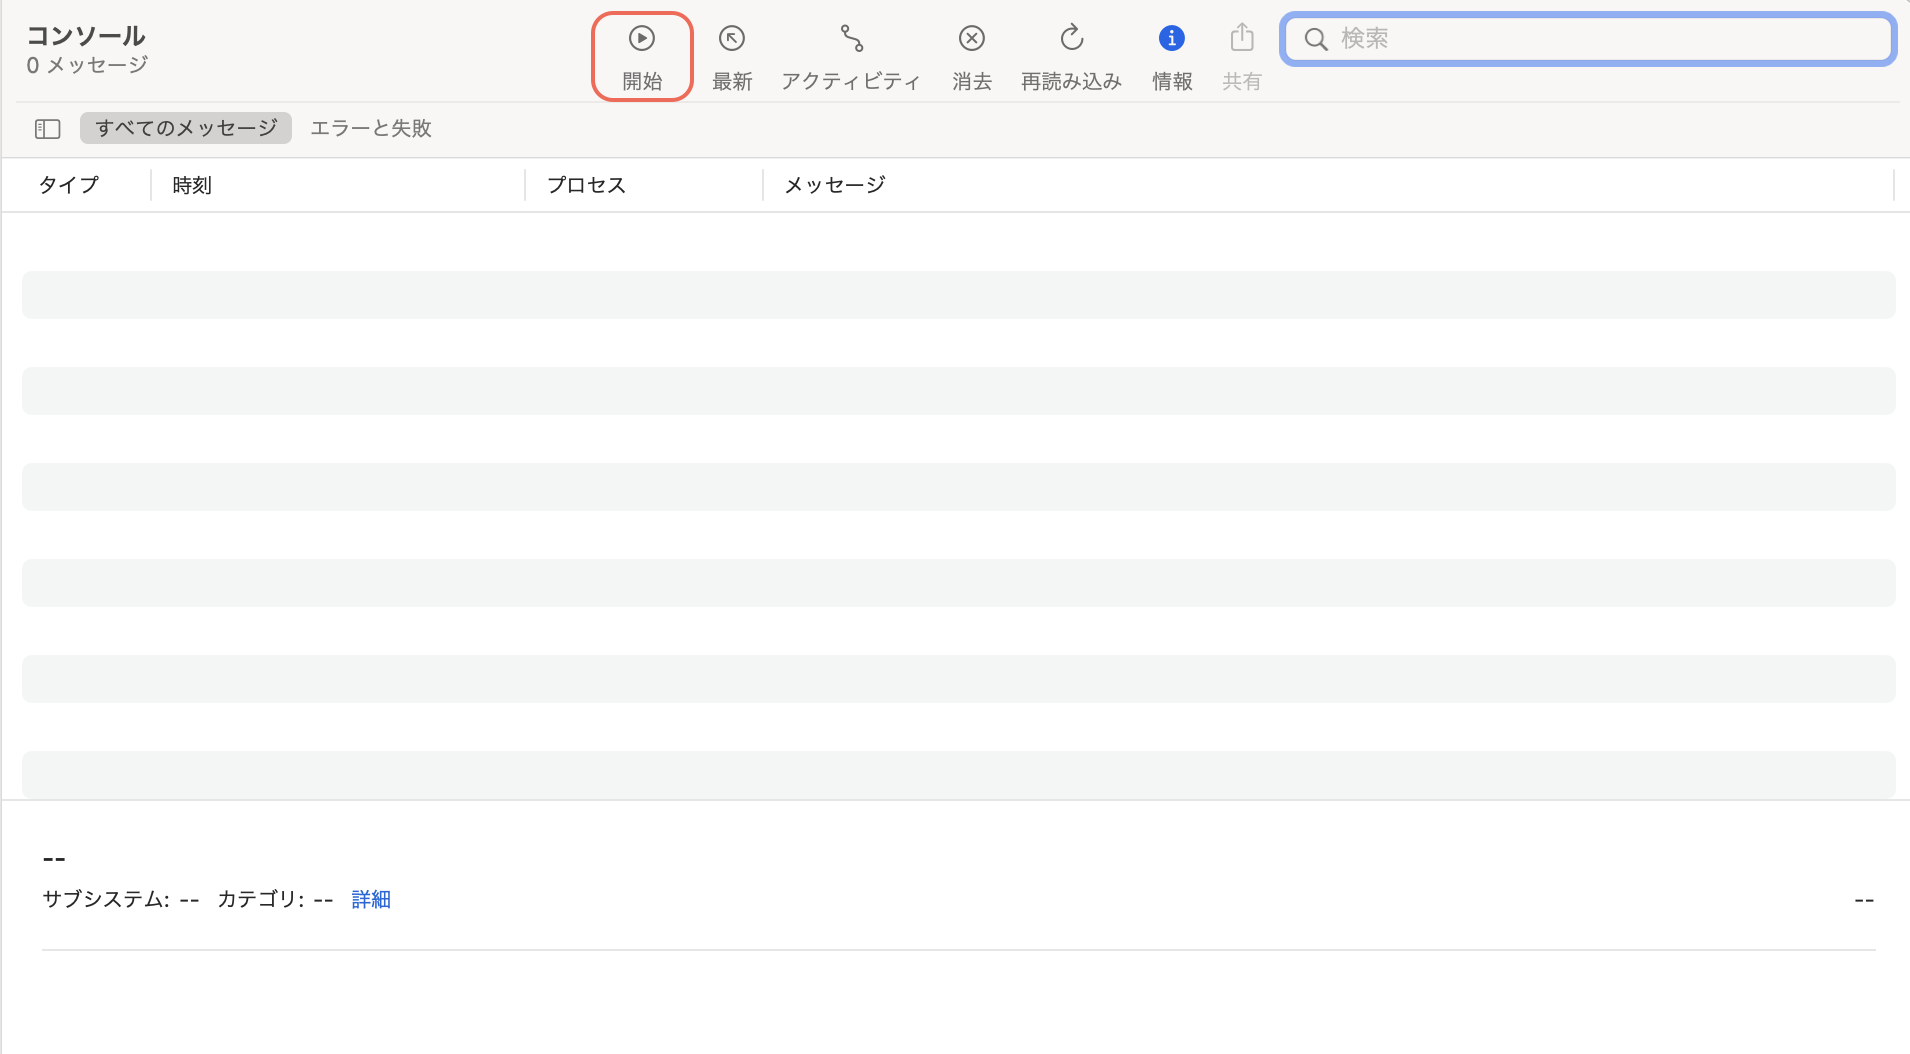This screenshot has width=1910, height=1054.
Task: Start streaming logs with the 開始 button
Action: click(641, 55)
